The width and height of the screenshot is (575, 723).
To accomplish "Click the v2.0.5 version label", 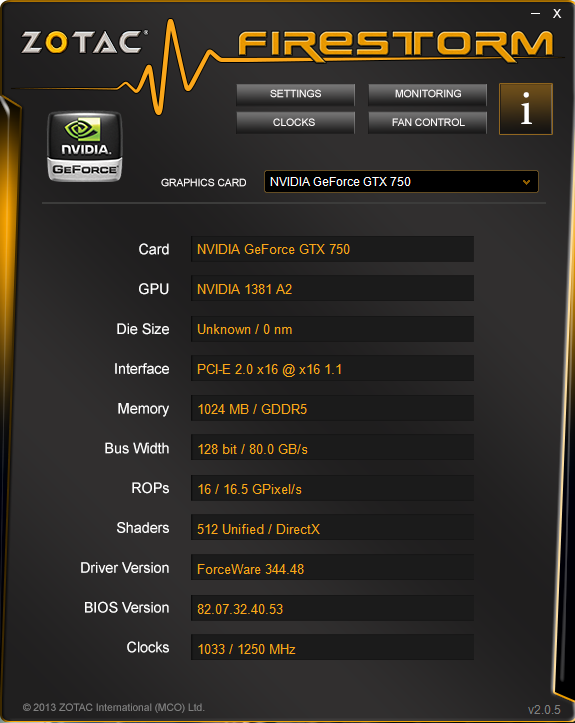I will [544, 710].
